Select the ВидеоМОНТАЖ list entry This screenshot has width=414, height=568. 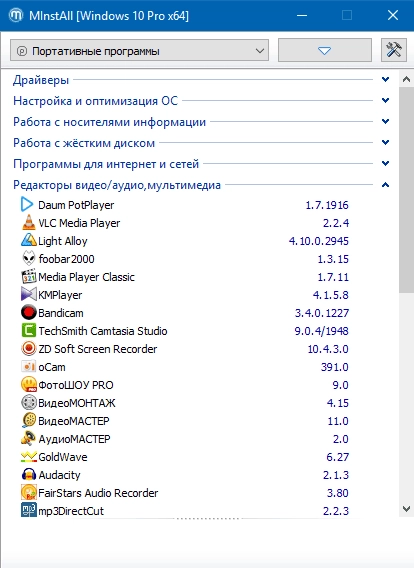185,403
